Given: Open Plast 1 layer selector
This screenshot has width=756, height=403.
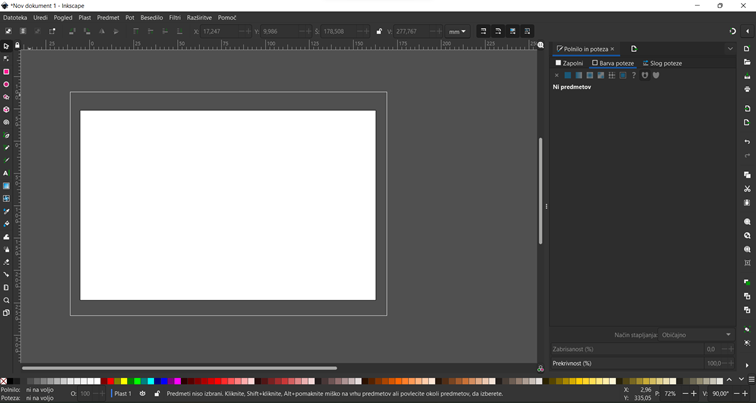Looking at the screenshot, I should pyautogui.click(x=122, y=393).
